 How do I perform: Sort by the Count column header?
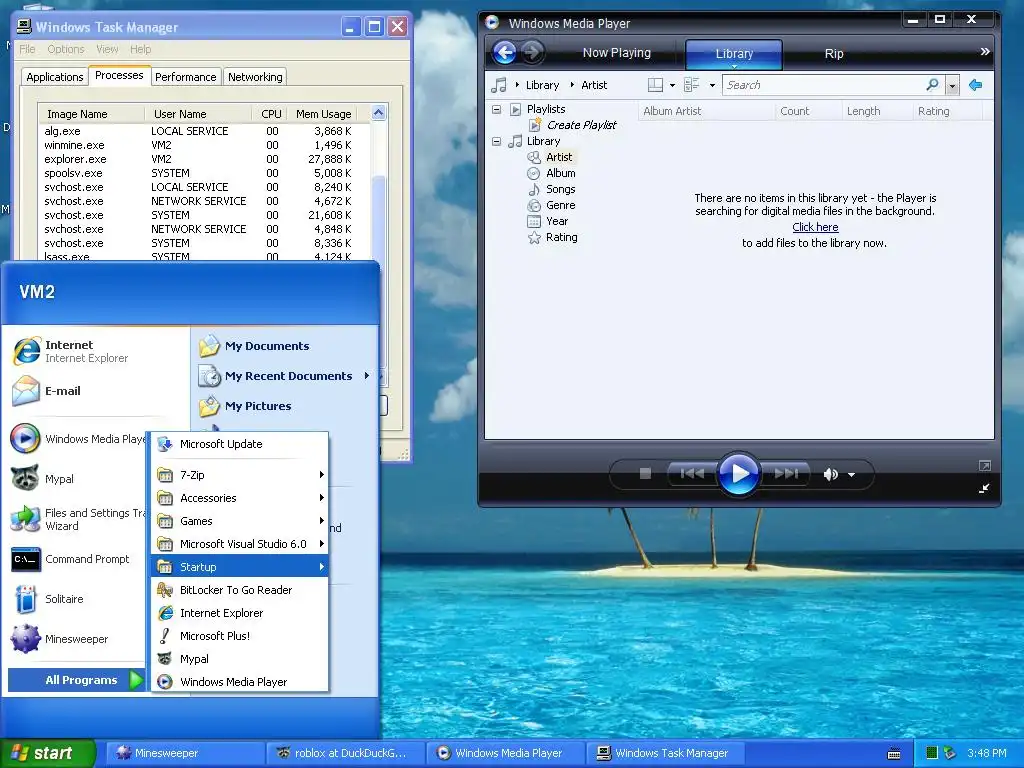click(808, 111)
